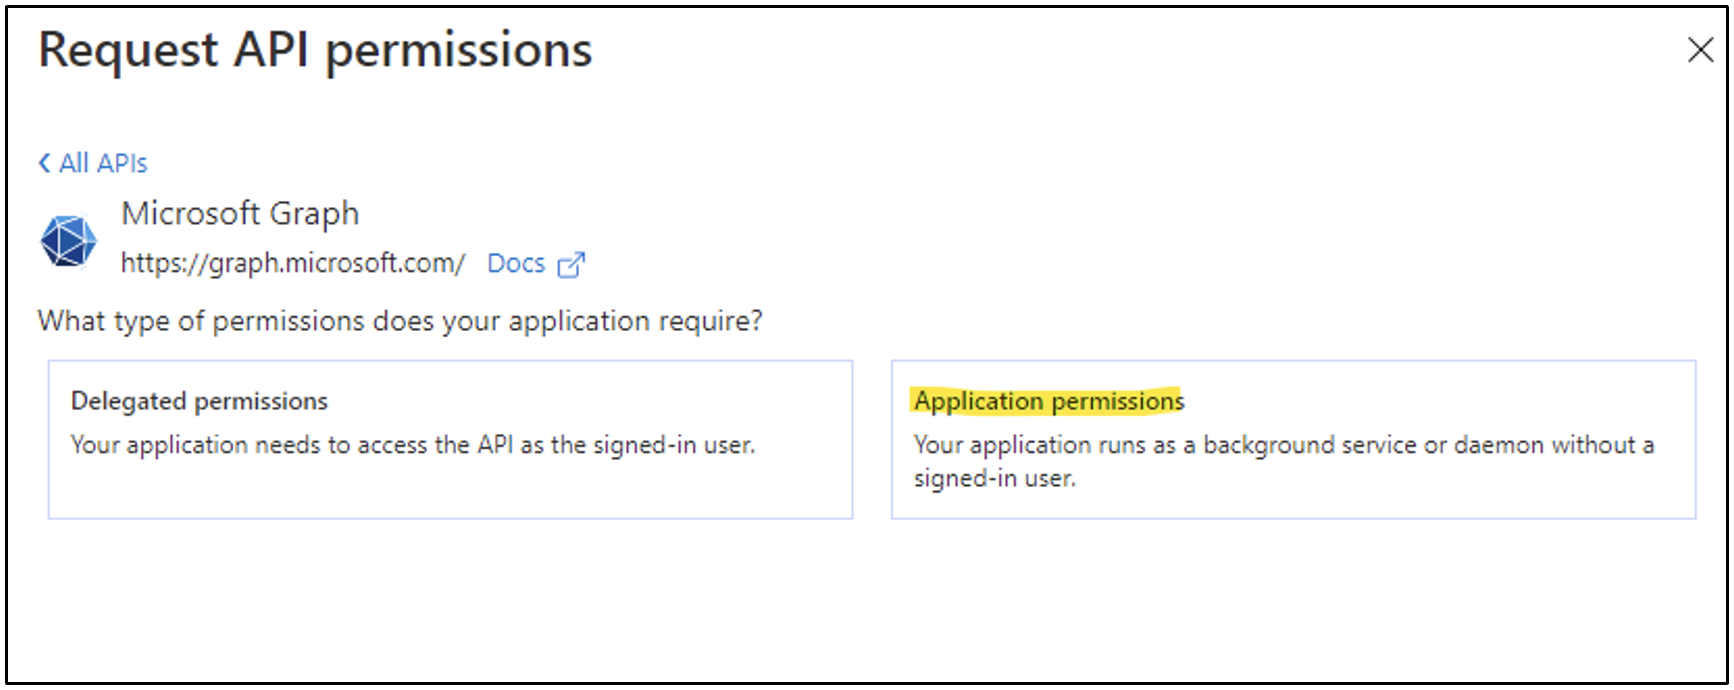Click the https://graph.microsoft.com/ URL text
This screenshot has width=1734, height=690.
click(293, 264)
